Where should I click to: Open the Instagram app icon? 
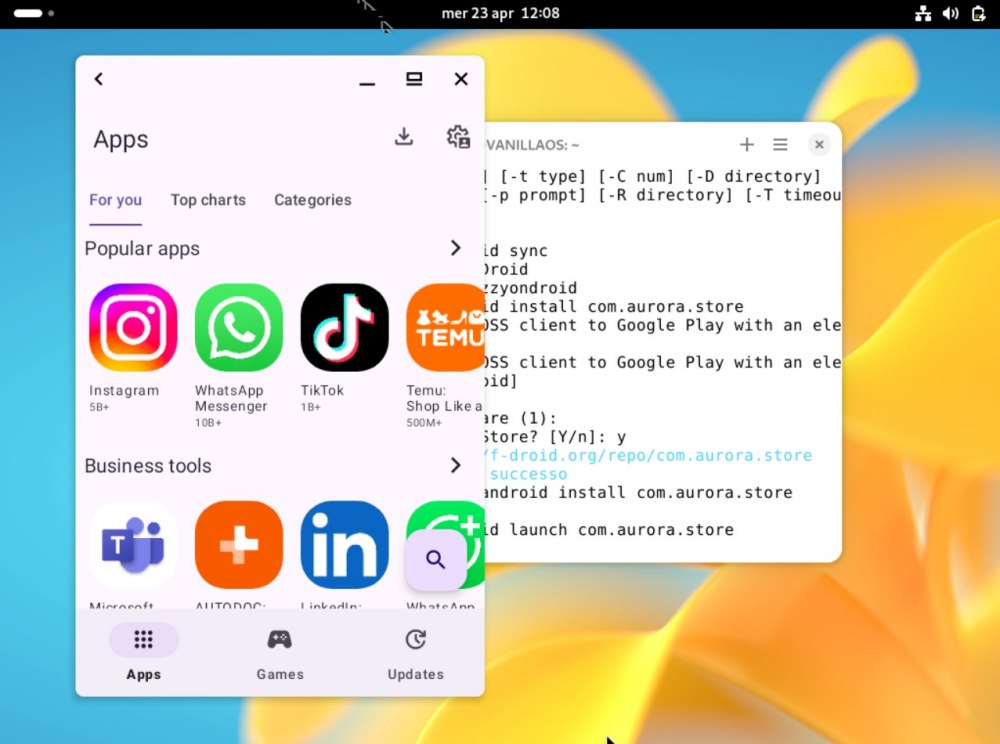133,327
